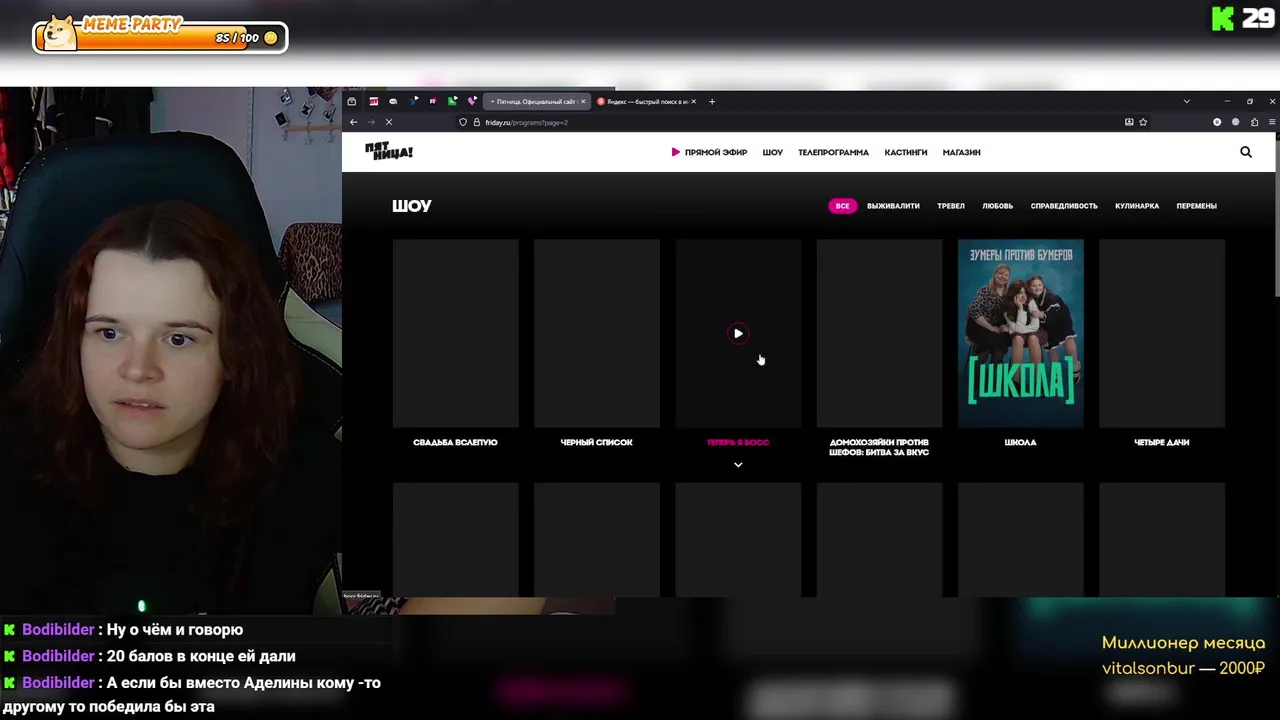Close the Яндекс search tab

(x=693, y=101)
